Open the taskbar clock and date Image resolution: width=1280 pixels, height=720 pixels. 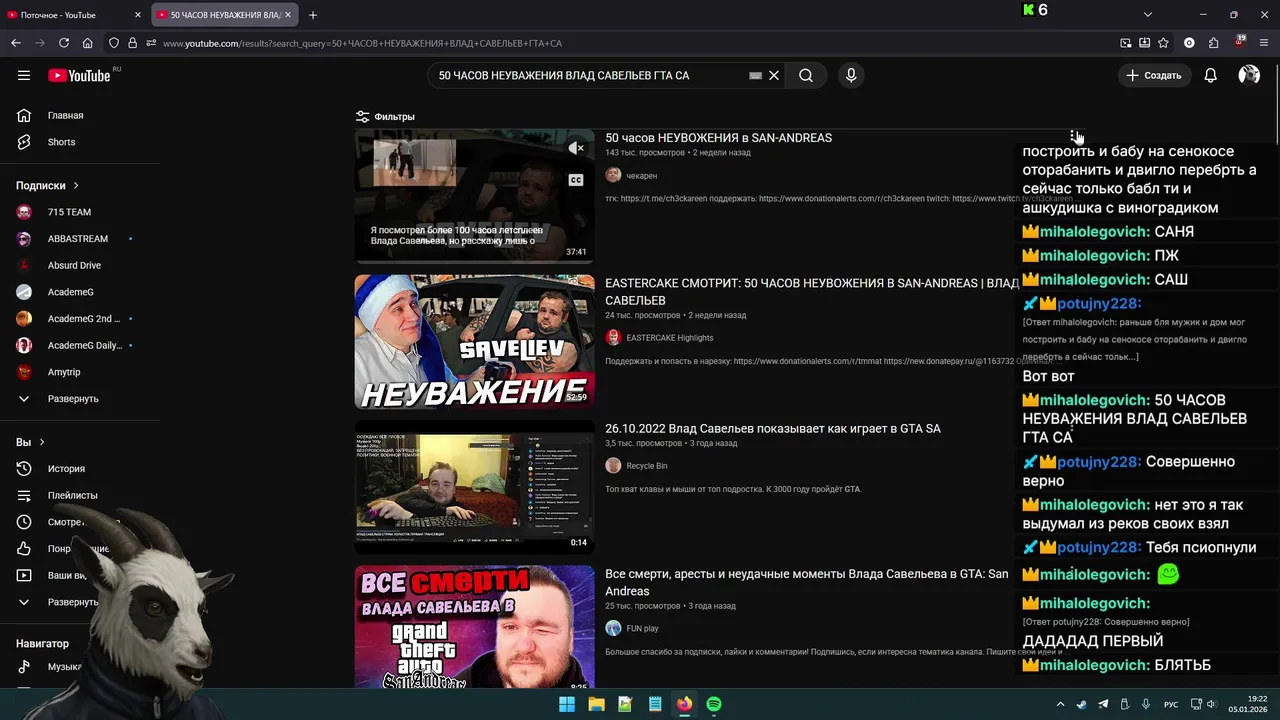click(x=1248, y=704)
